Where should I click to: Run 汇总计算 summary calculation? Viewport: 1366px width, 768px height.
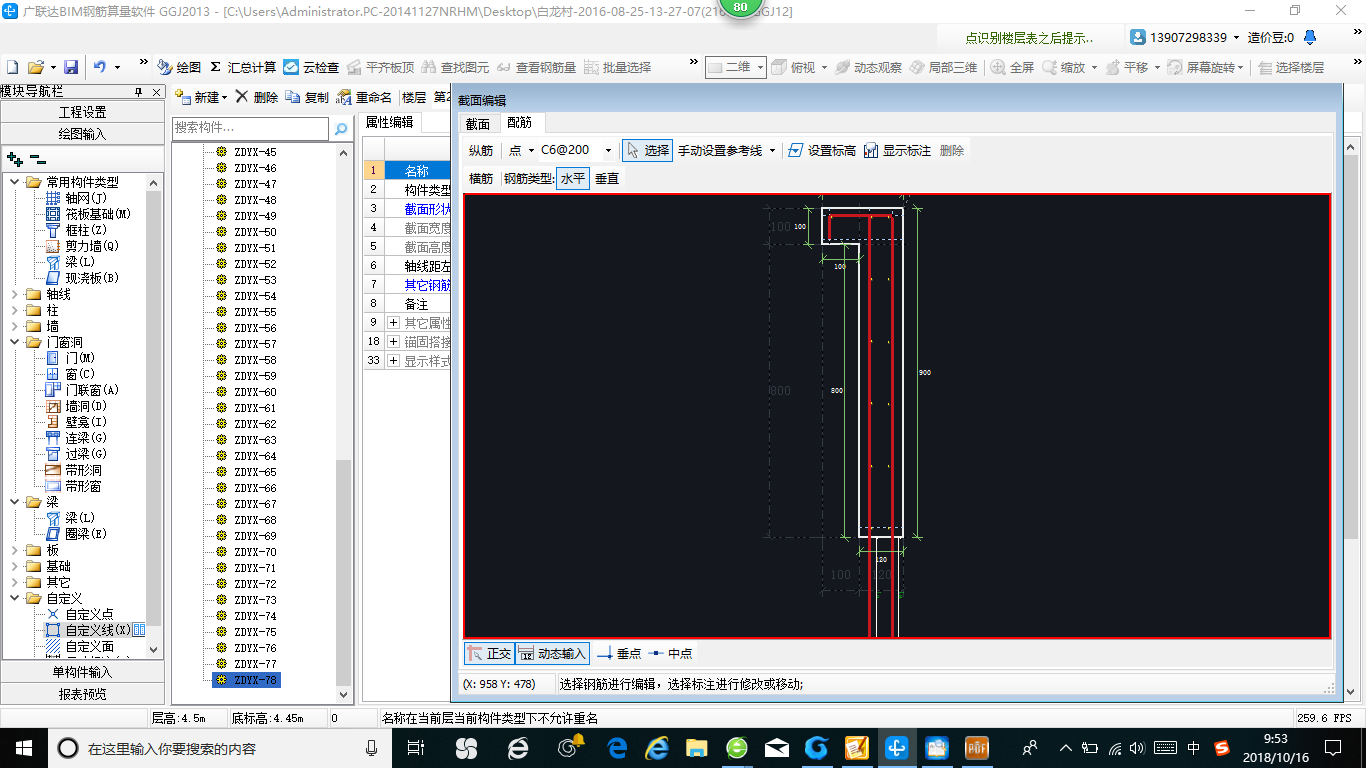pyautogui.click(x=243, y=67)
